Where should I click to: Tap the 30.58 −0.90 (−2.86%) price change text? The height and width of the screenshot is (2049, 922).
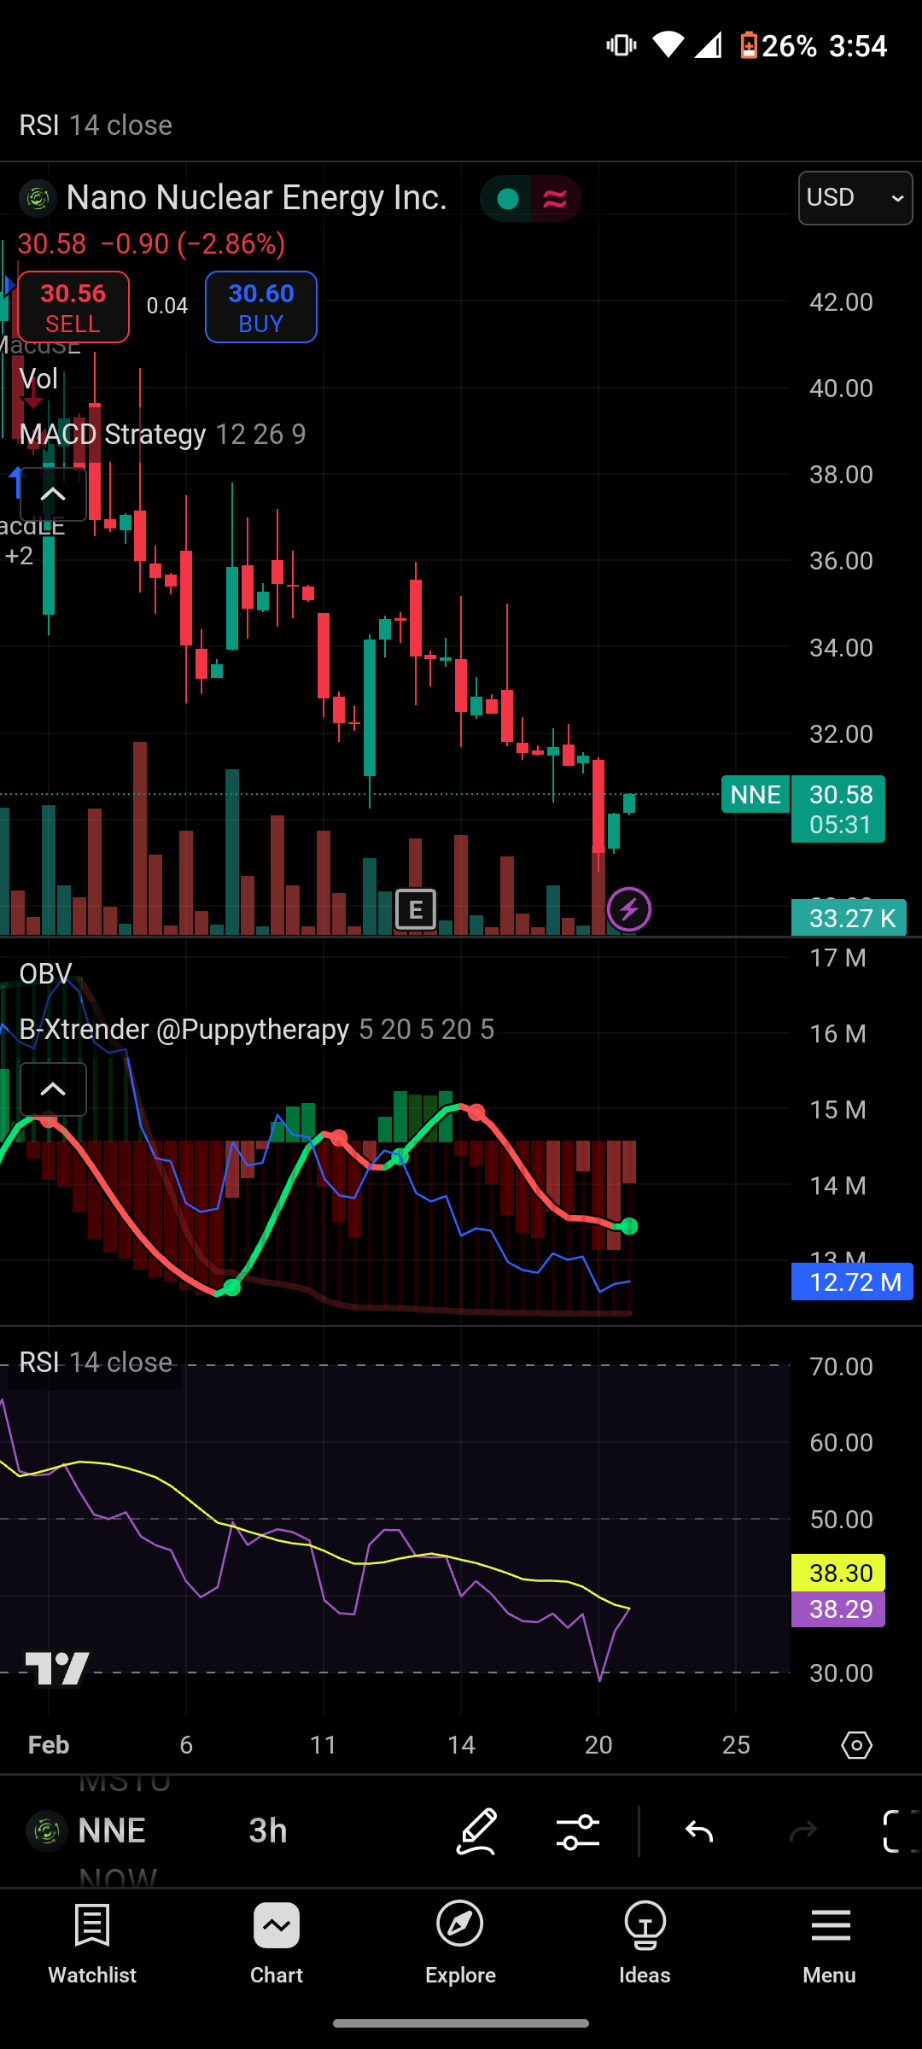pyautogui.click(x=152, y=244)
